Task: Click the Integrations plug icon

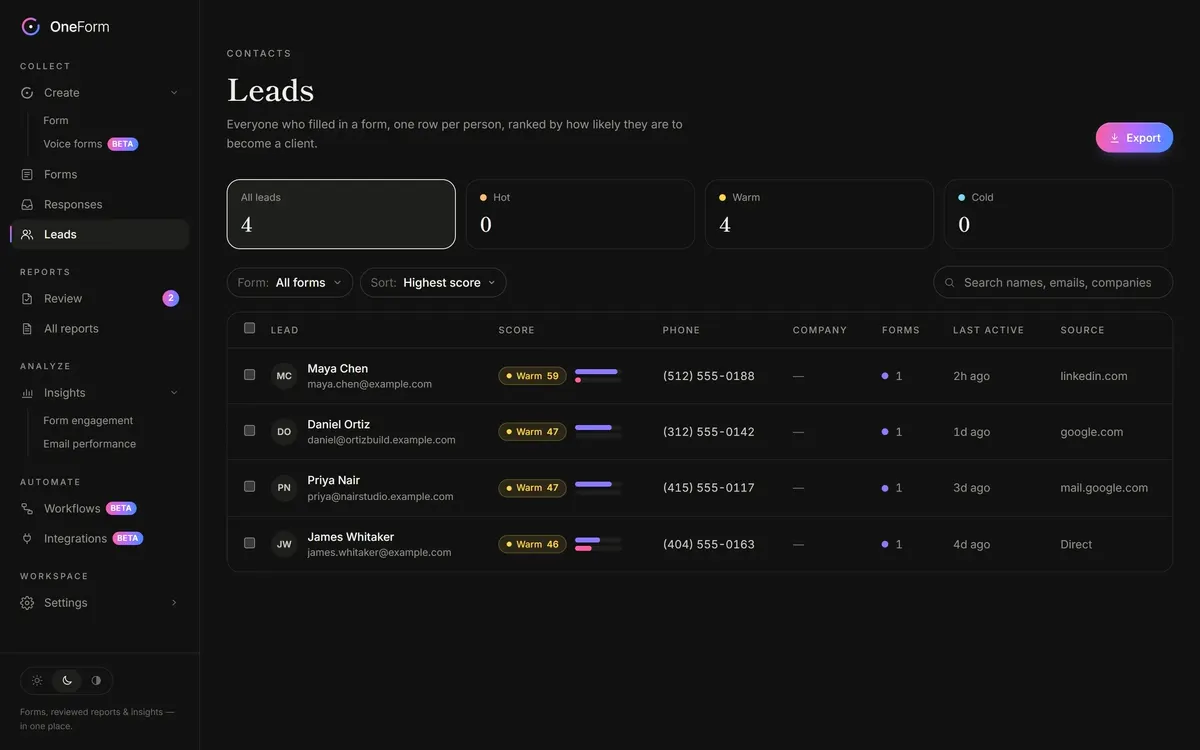Action: point(27,538)
